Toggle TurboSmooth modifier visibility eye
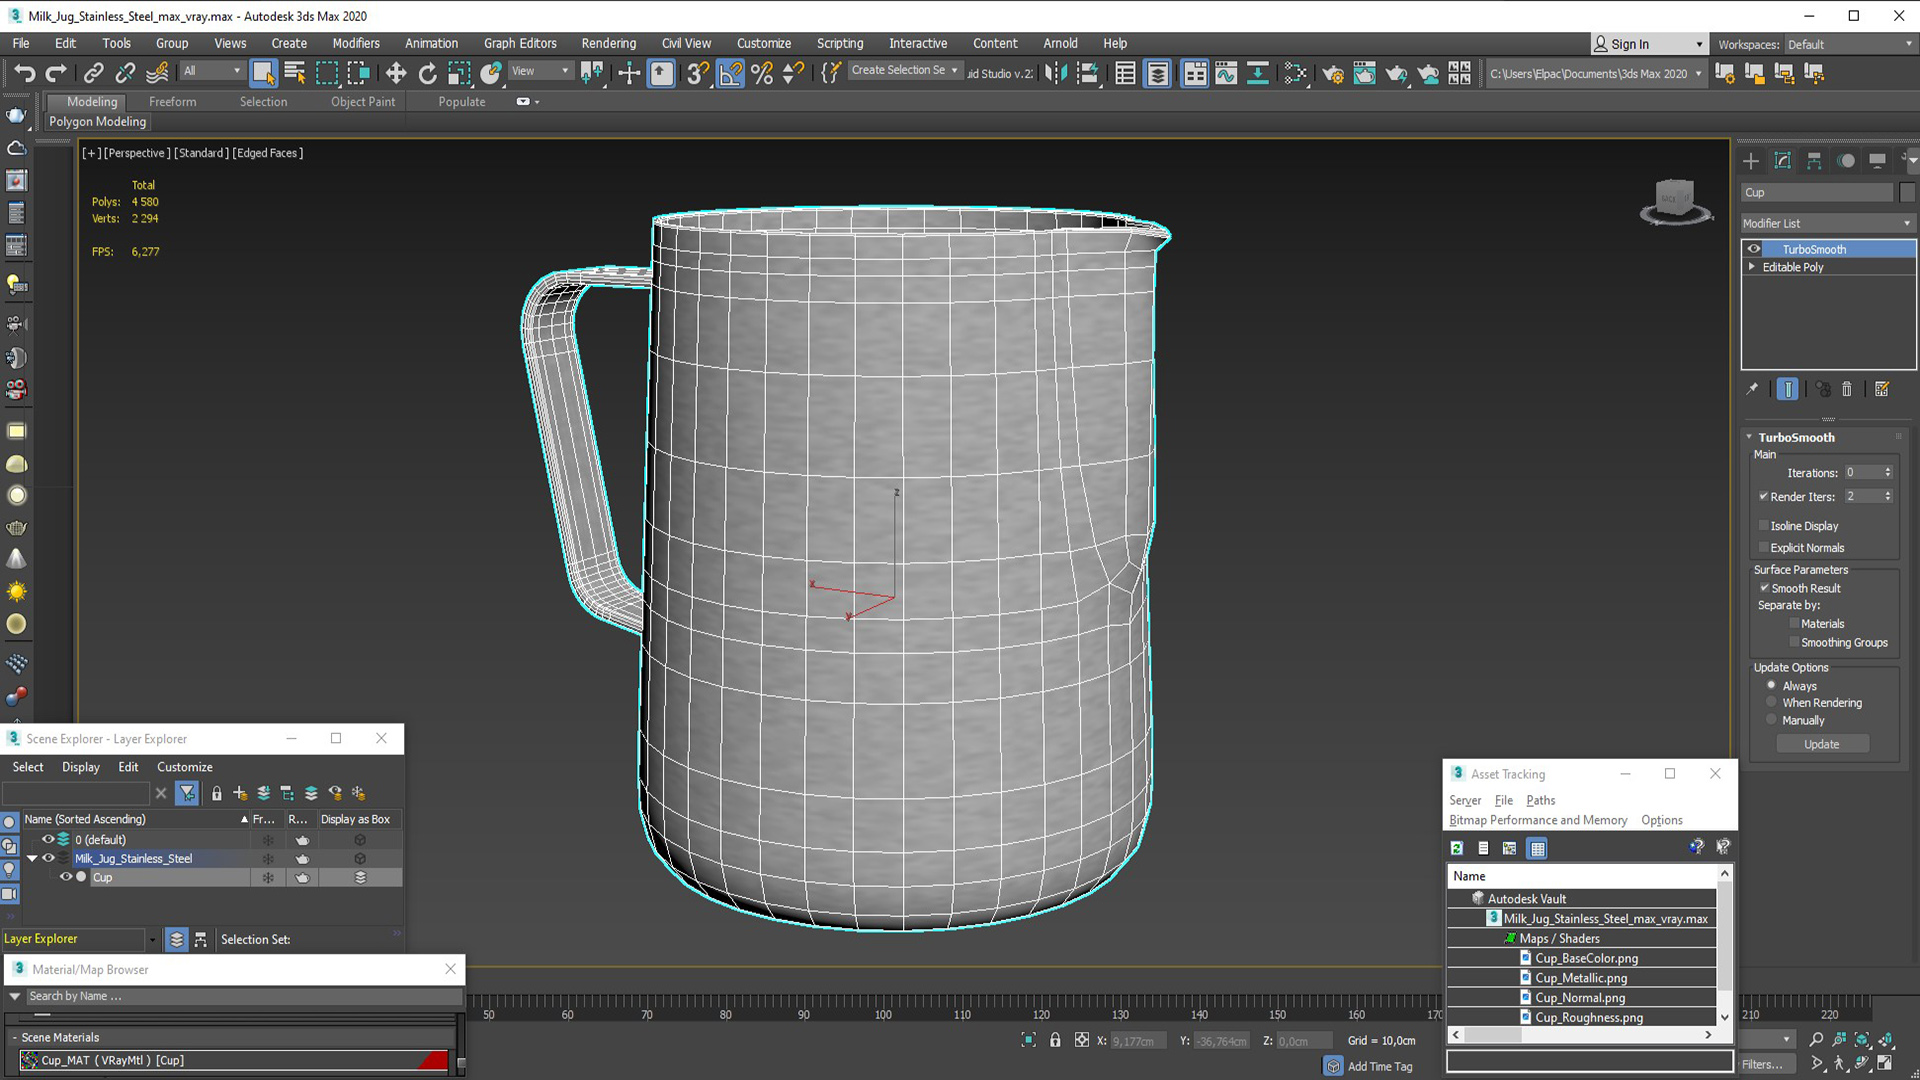Image resolution: width=1920 pixels, height=1080 pixels. click(1754, 249)
